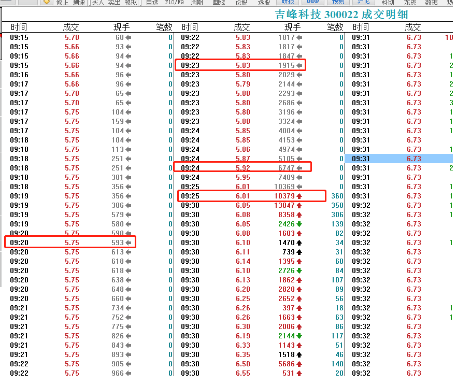Image resolution: width=453 pixels, height=376 pixels.
Task: Click volume 159 in the 09:17 rows
Action: tap(117, 121)
